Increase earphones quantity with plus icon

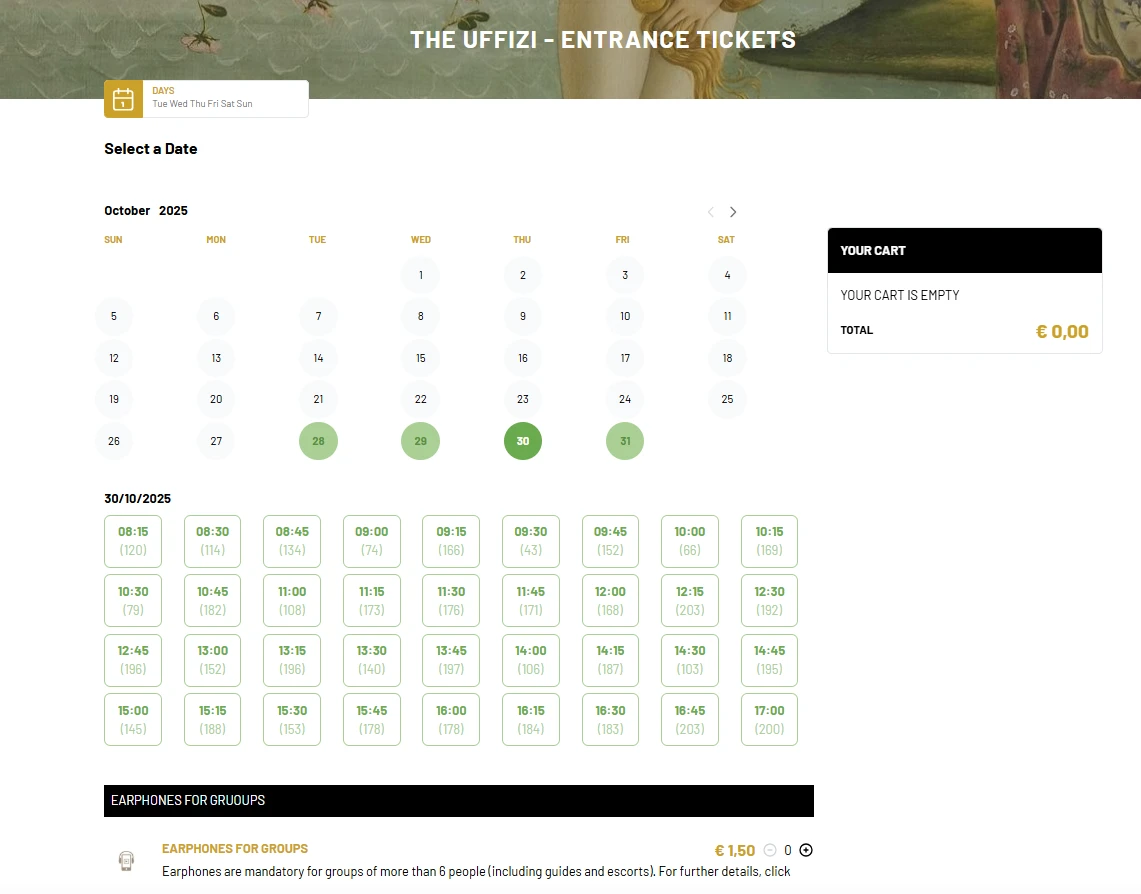click(x=806, y=850)
